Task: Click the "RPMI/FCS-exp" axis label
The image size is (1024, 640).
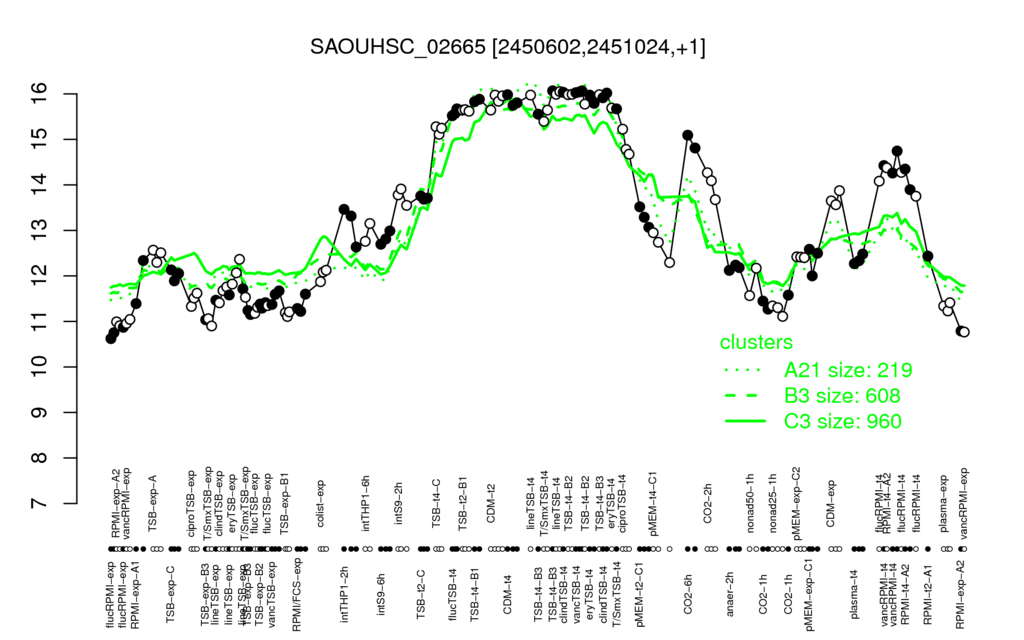Action: [x=296, y=595]
